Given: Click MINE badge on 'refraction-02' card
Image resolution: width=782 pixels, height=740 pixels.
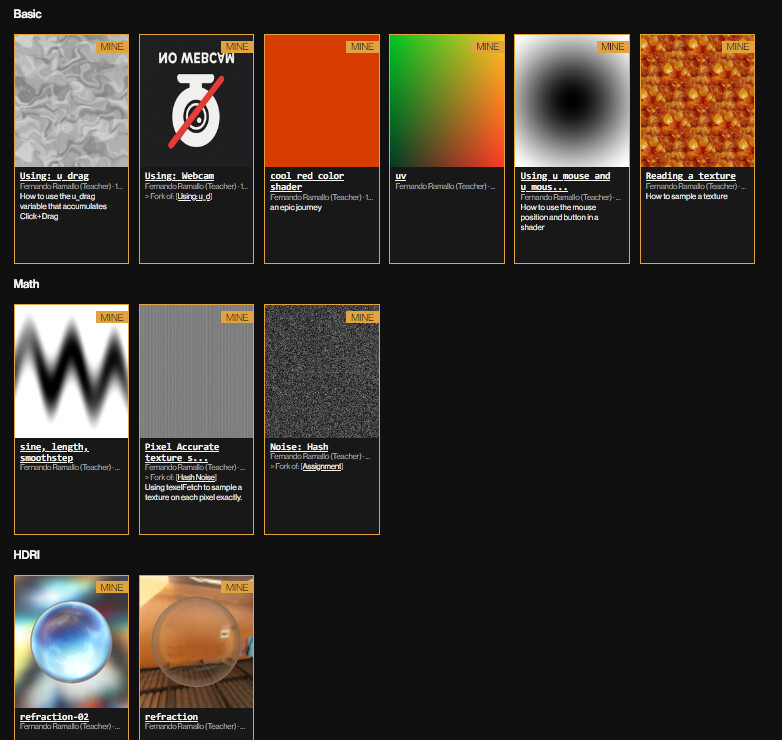Looking at the screenshot, I should coord(112,588).
